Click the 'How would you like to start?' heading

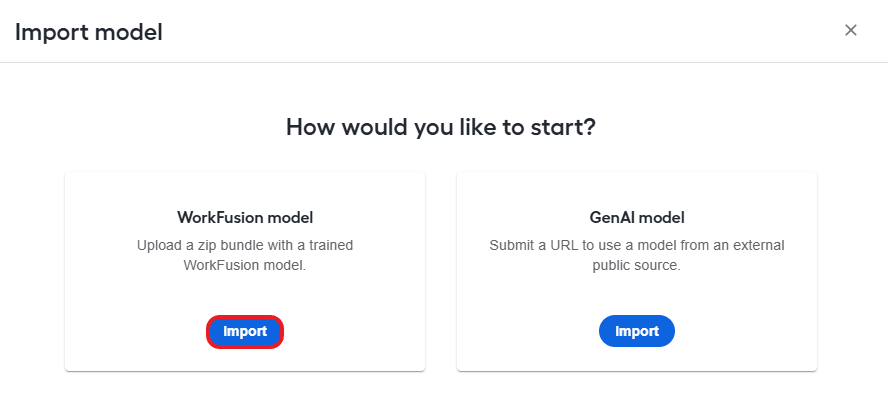(441, 127)
